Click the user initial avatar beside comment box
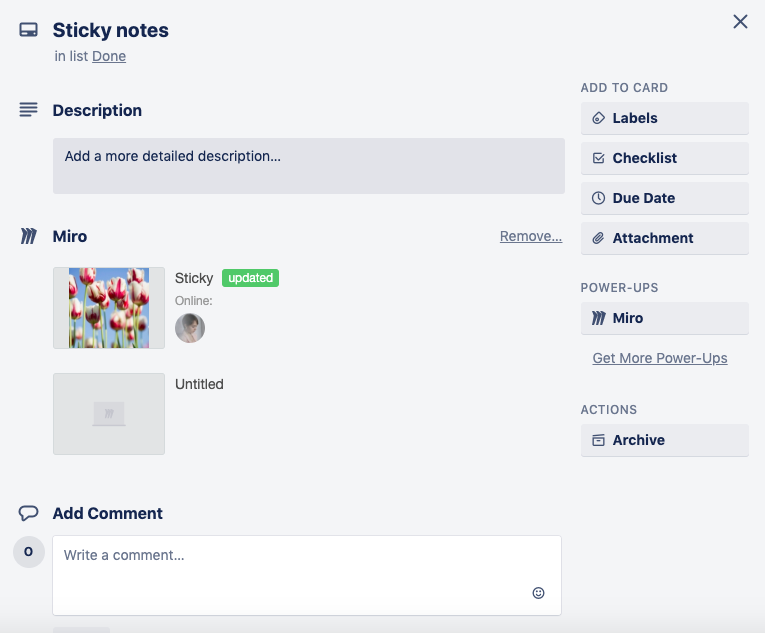 (28, 552)
